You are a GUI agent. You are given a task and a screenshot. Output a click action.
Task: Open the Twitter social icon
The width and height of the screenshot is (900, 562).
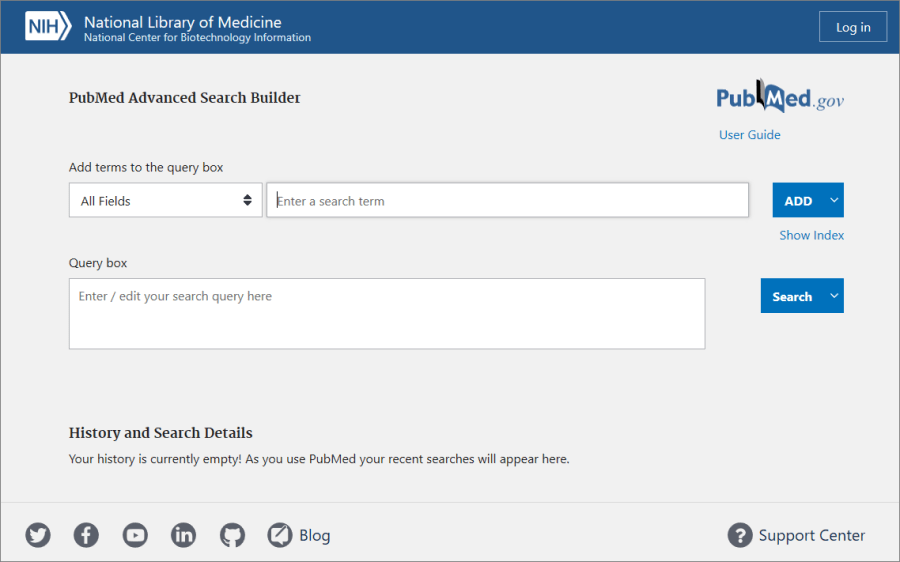38,535
